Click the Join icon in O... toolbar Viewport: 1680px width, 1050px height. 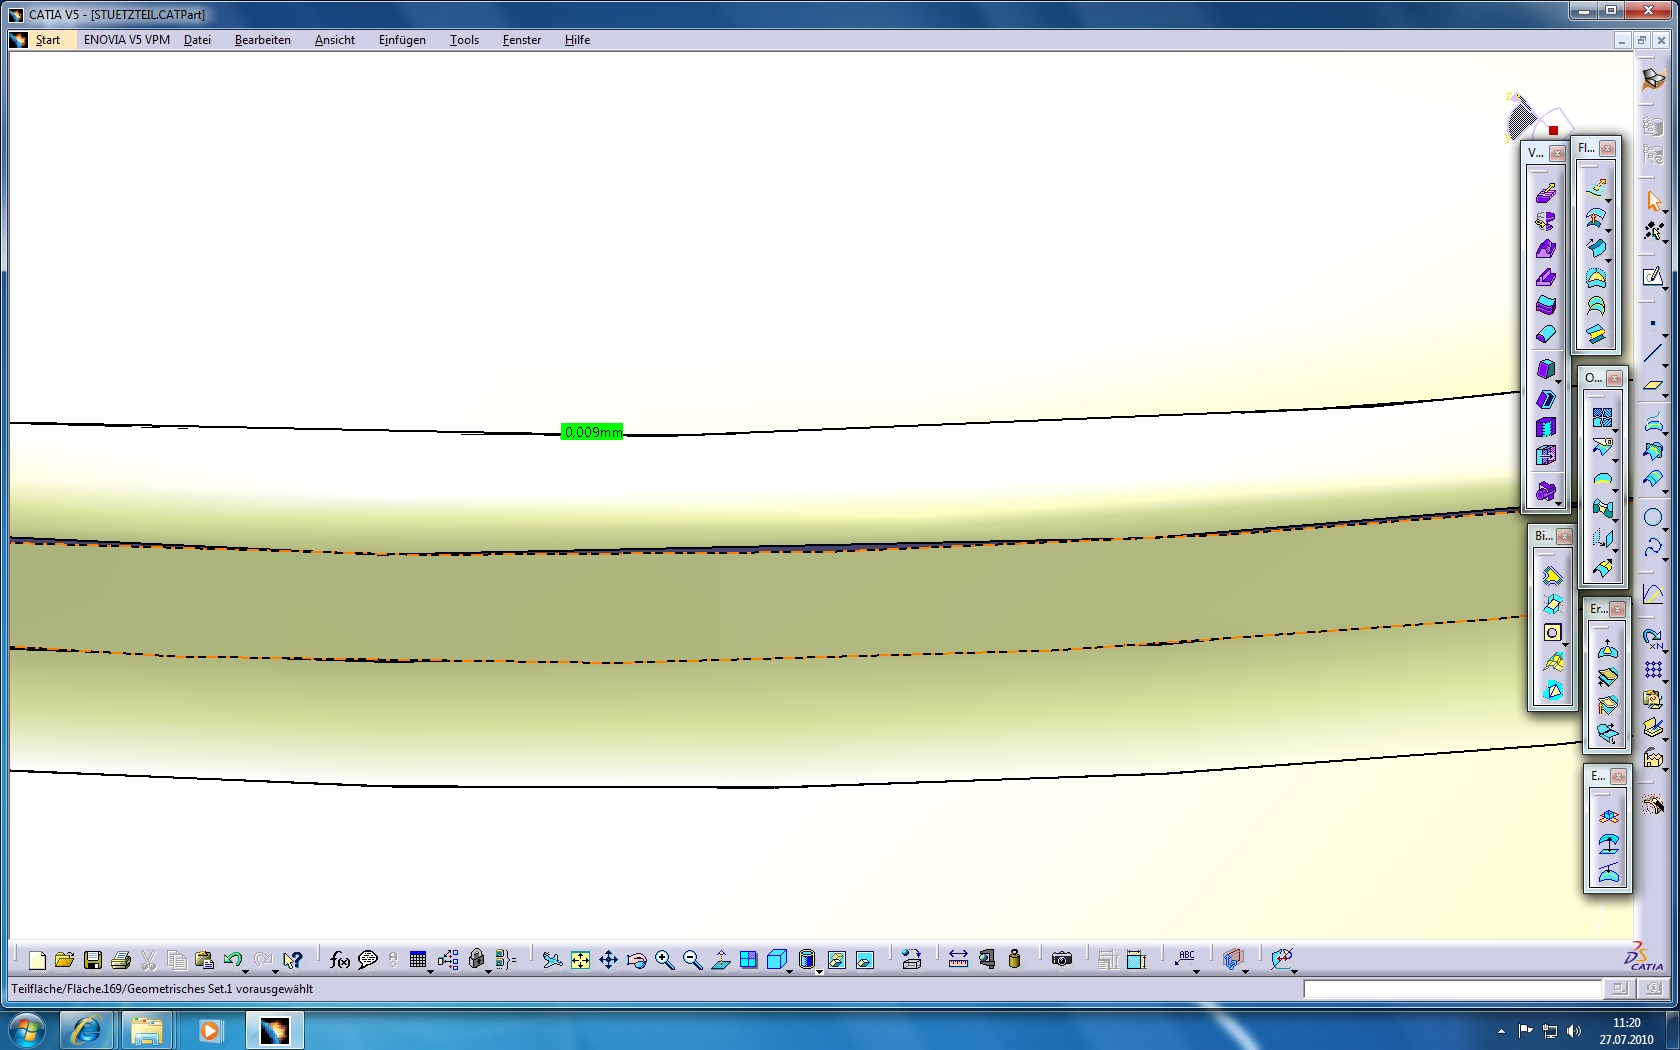[1603, 417]
